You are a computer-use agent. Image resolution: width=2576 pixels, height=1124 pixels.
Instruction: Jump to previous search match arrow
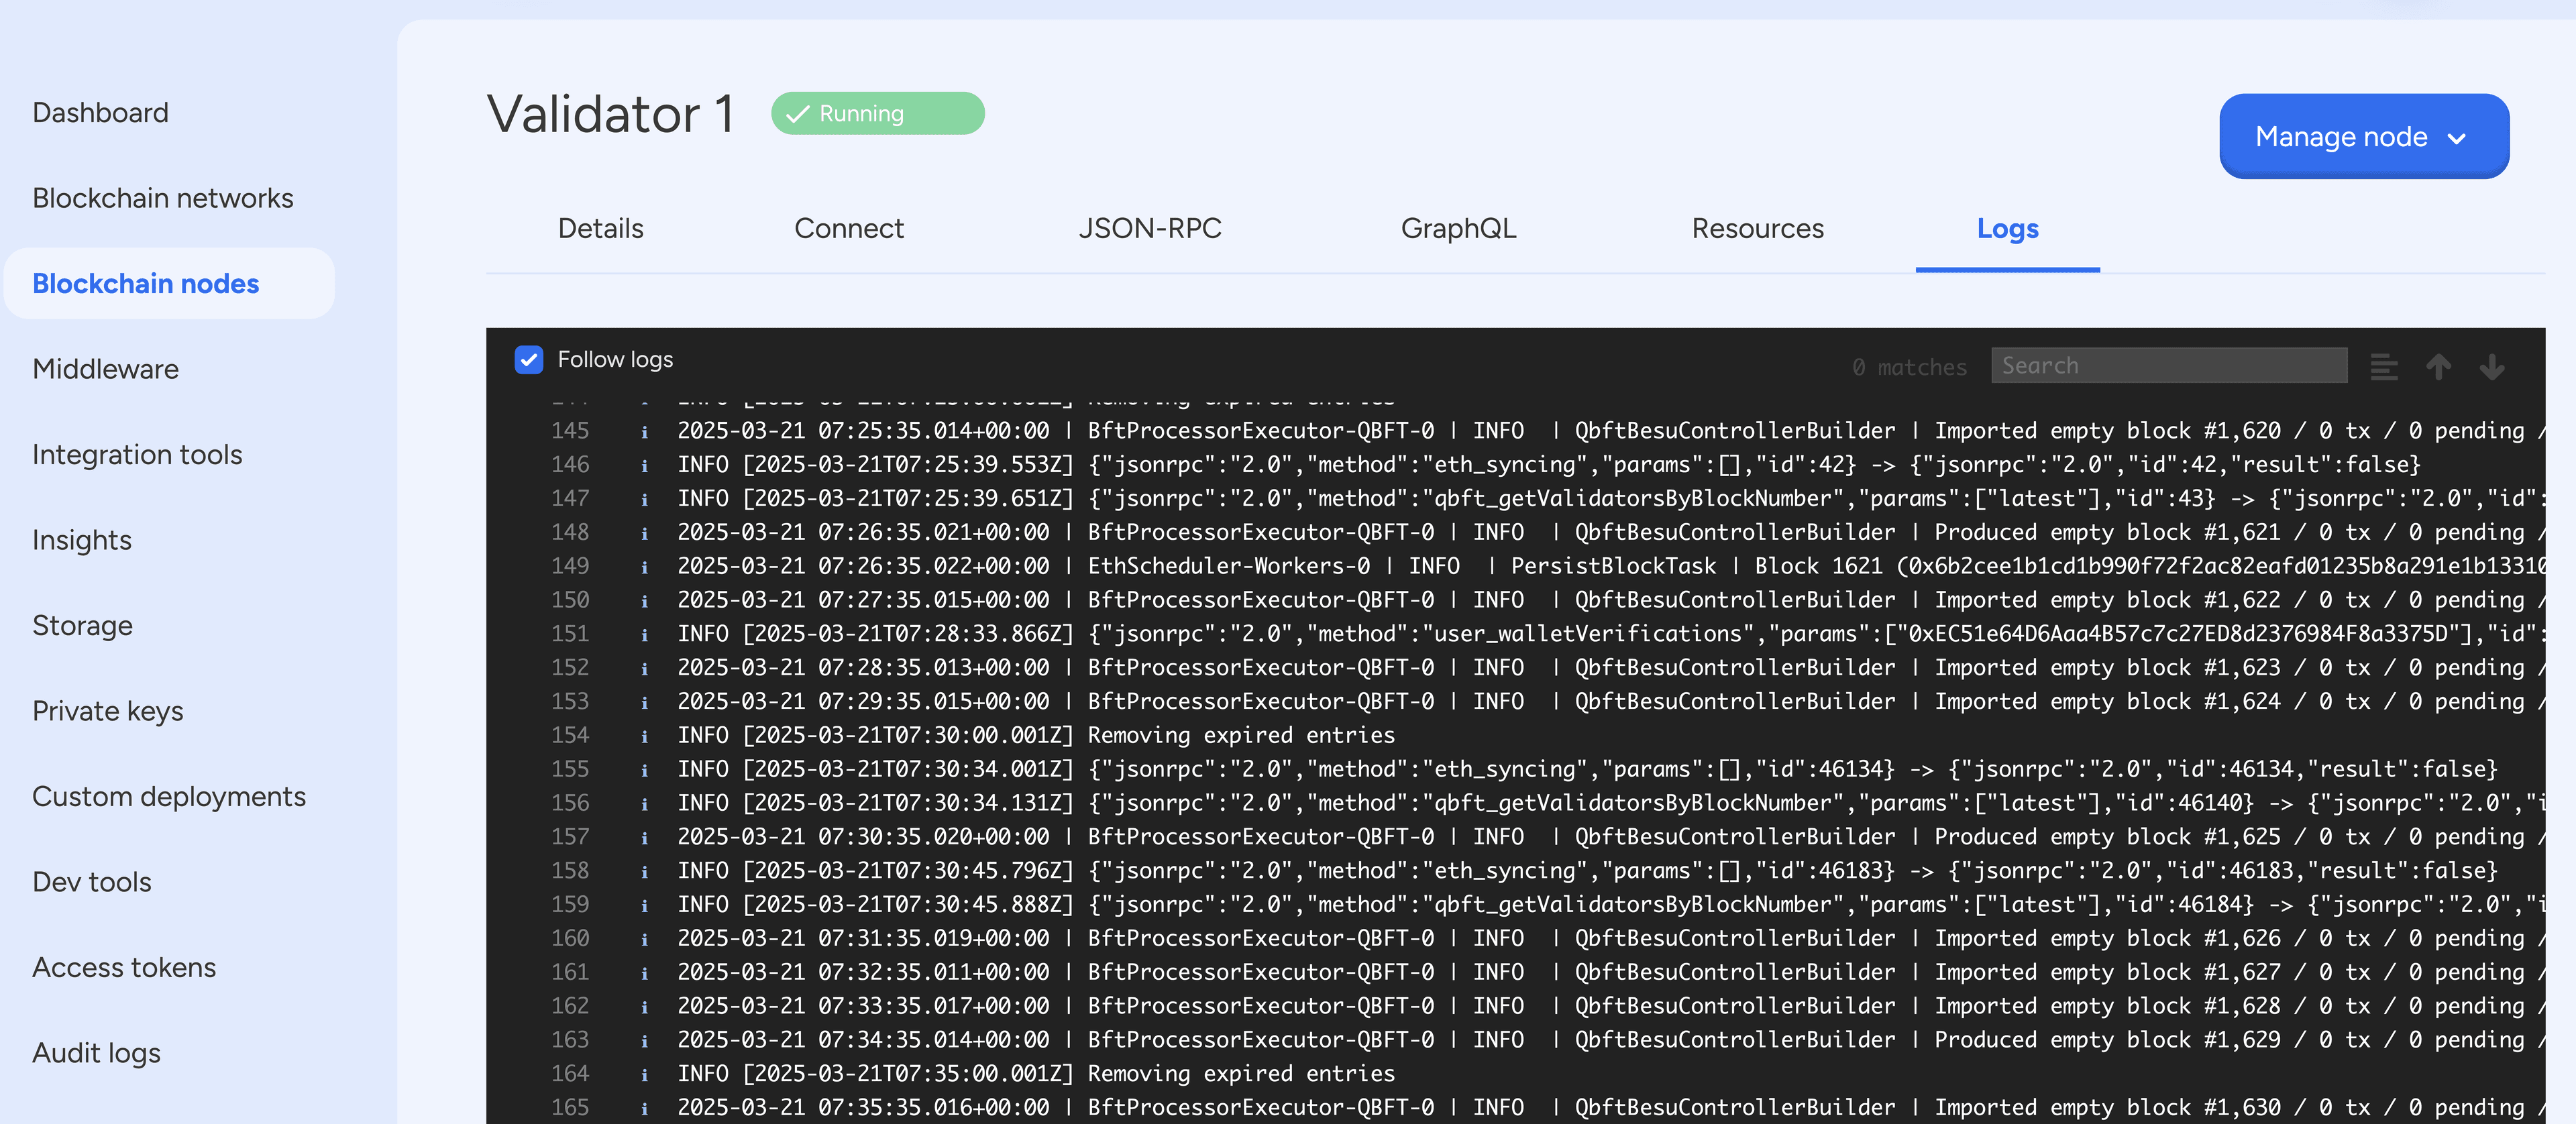point(2438,367)
